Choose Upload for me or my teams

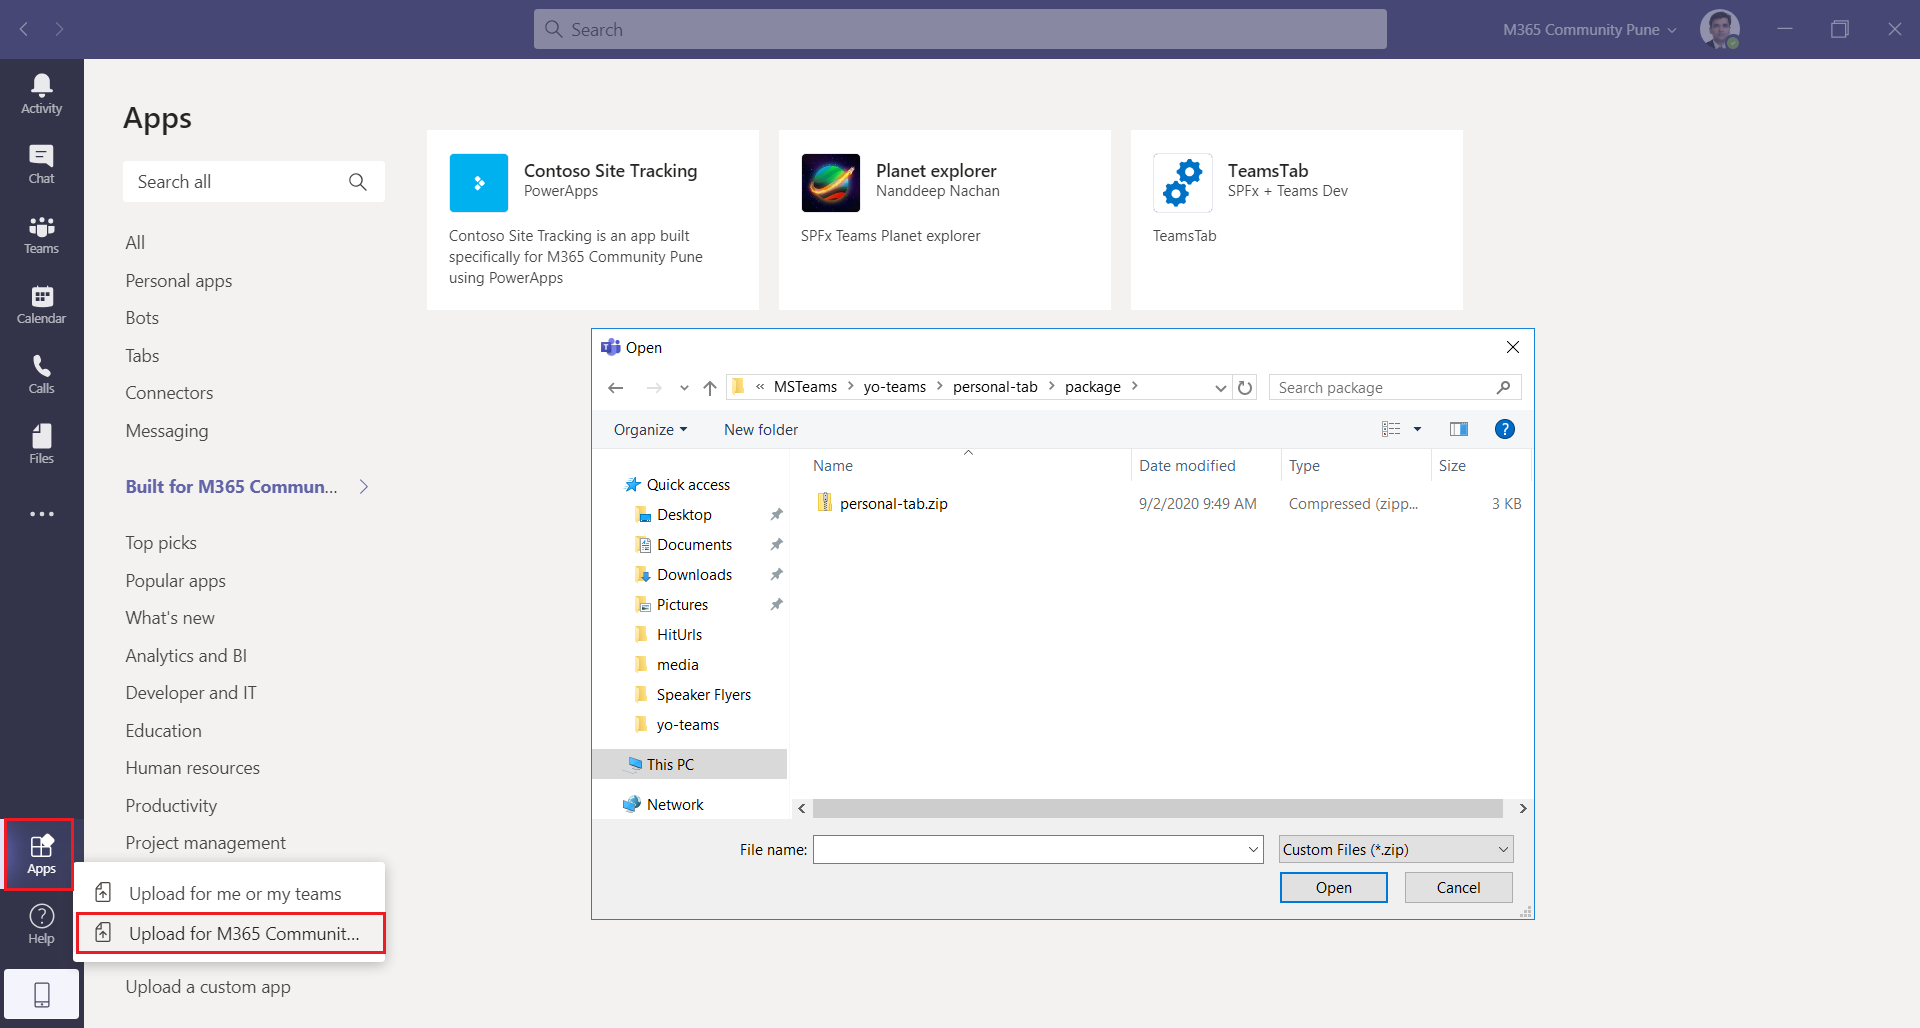(235, 893)
